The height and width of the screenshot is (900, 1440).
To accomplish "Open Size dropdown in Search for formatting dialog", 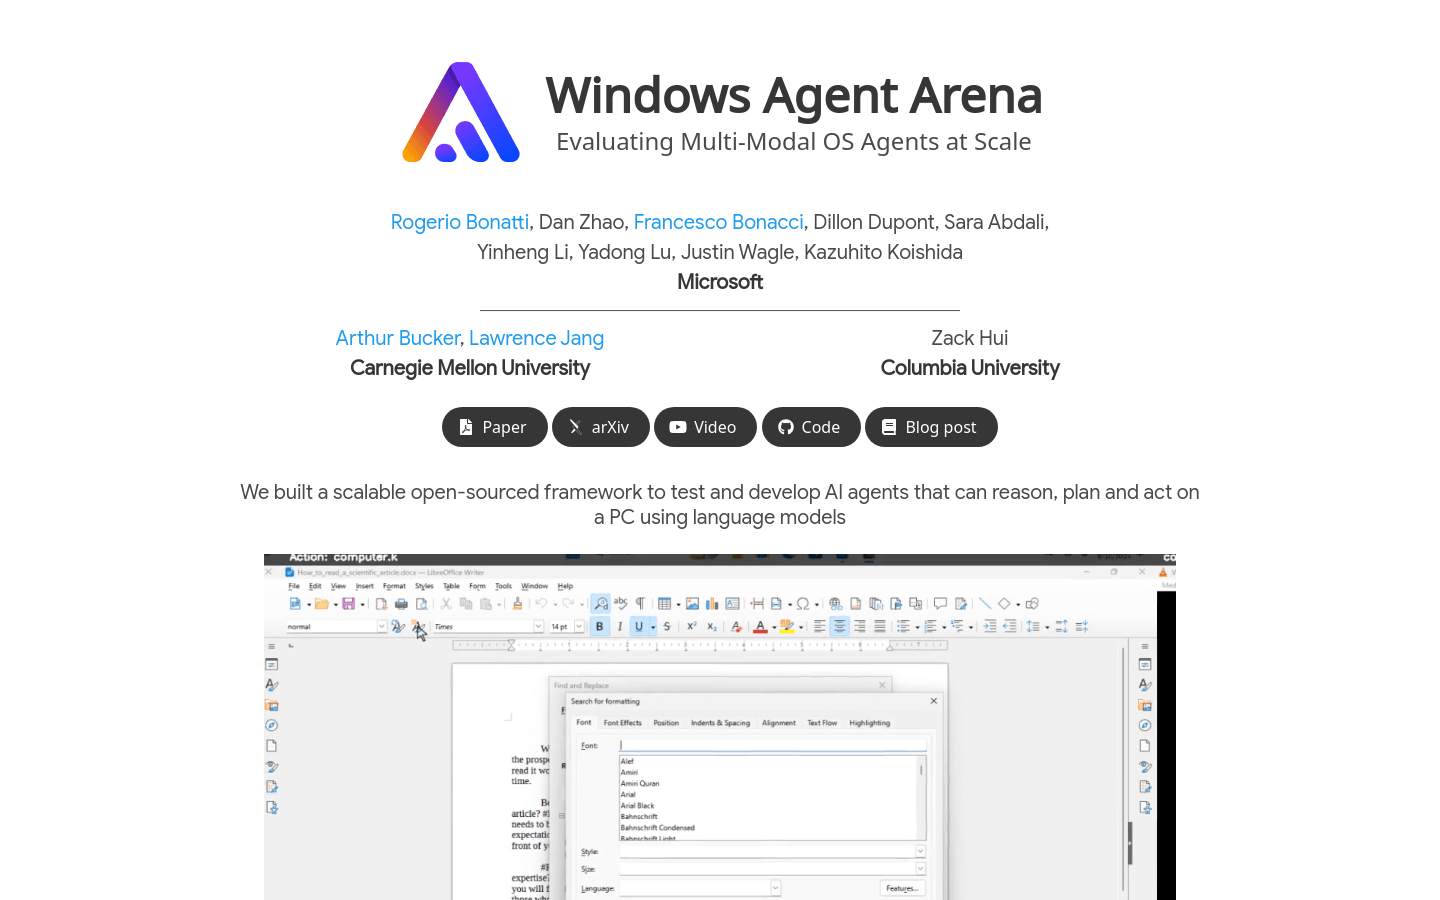I will coord(920,869).
